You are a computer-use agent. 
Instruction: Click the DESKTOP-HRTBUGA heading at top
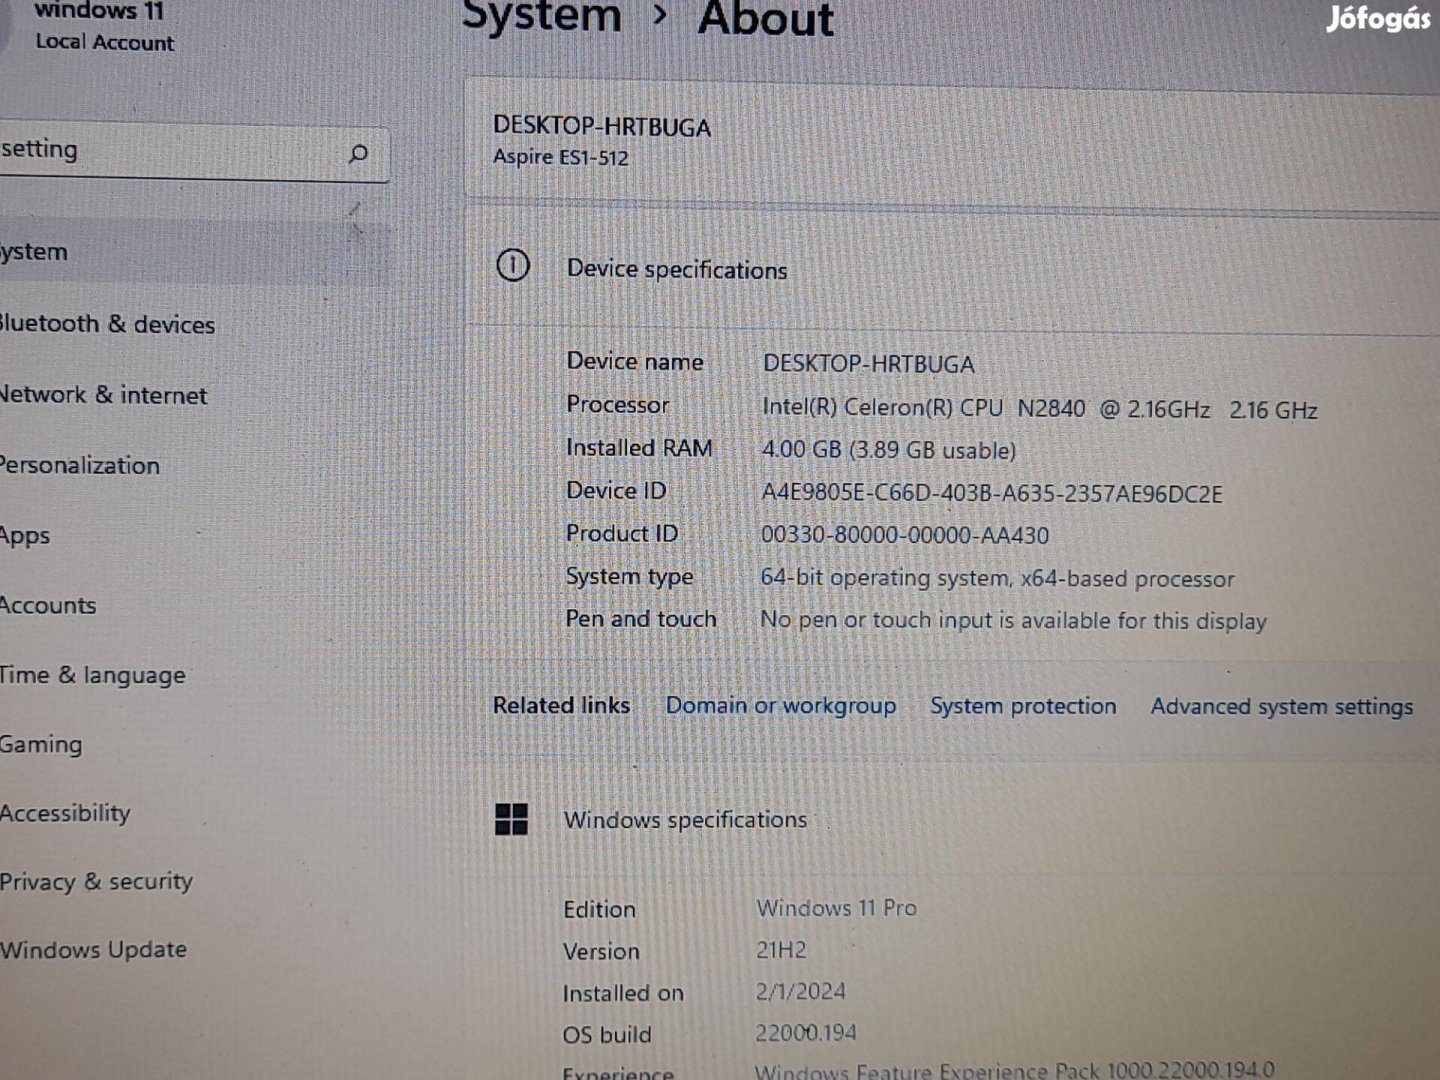602,127
